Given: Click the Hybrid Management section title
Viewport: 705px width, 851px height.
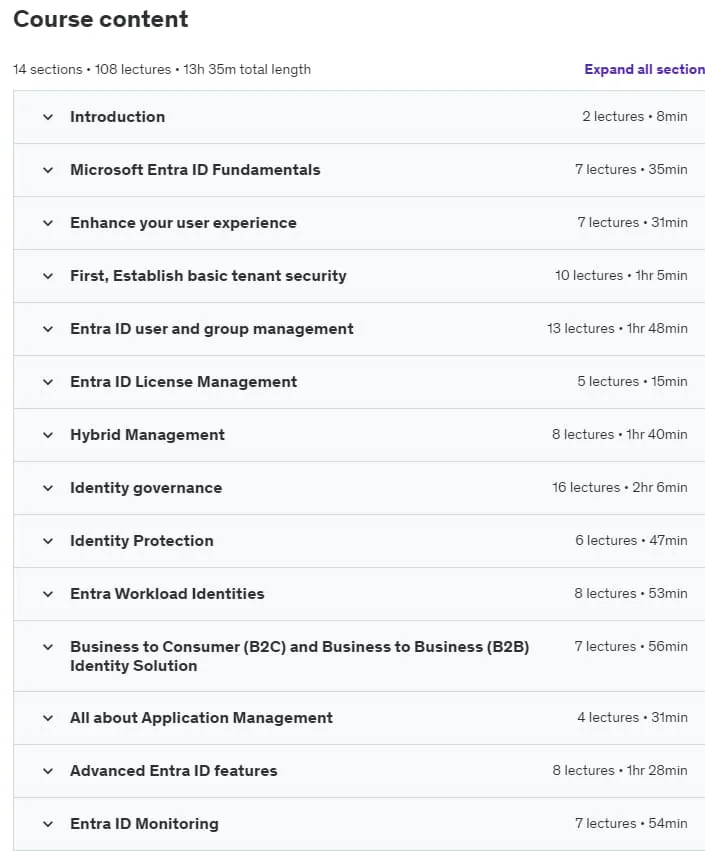Looking at the screenshot, I should coord(147,435).
